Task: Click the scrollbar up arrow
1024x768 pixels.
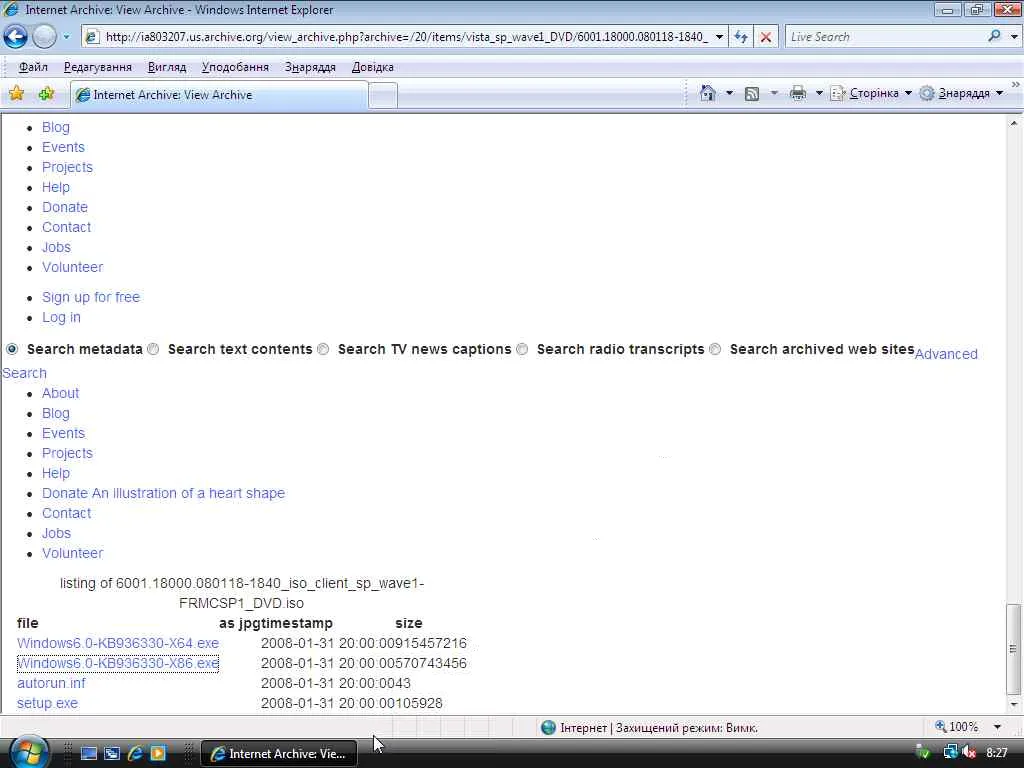Action: [x=1013, y=123]
